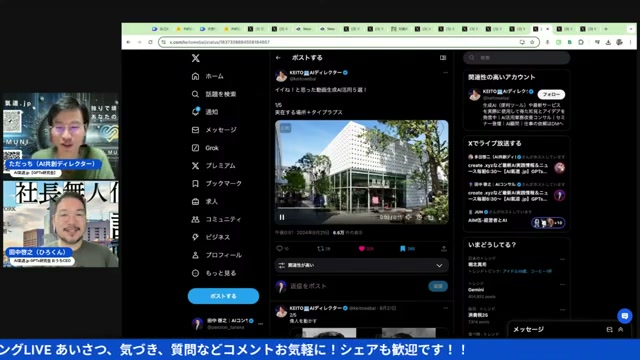This screenshot has height=360, width=640.
Task: Unlike the post via pink heart
Action: 362,248
